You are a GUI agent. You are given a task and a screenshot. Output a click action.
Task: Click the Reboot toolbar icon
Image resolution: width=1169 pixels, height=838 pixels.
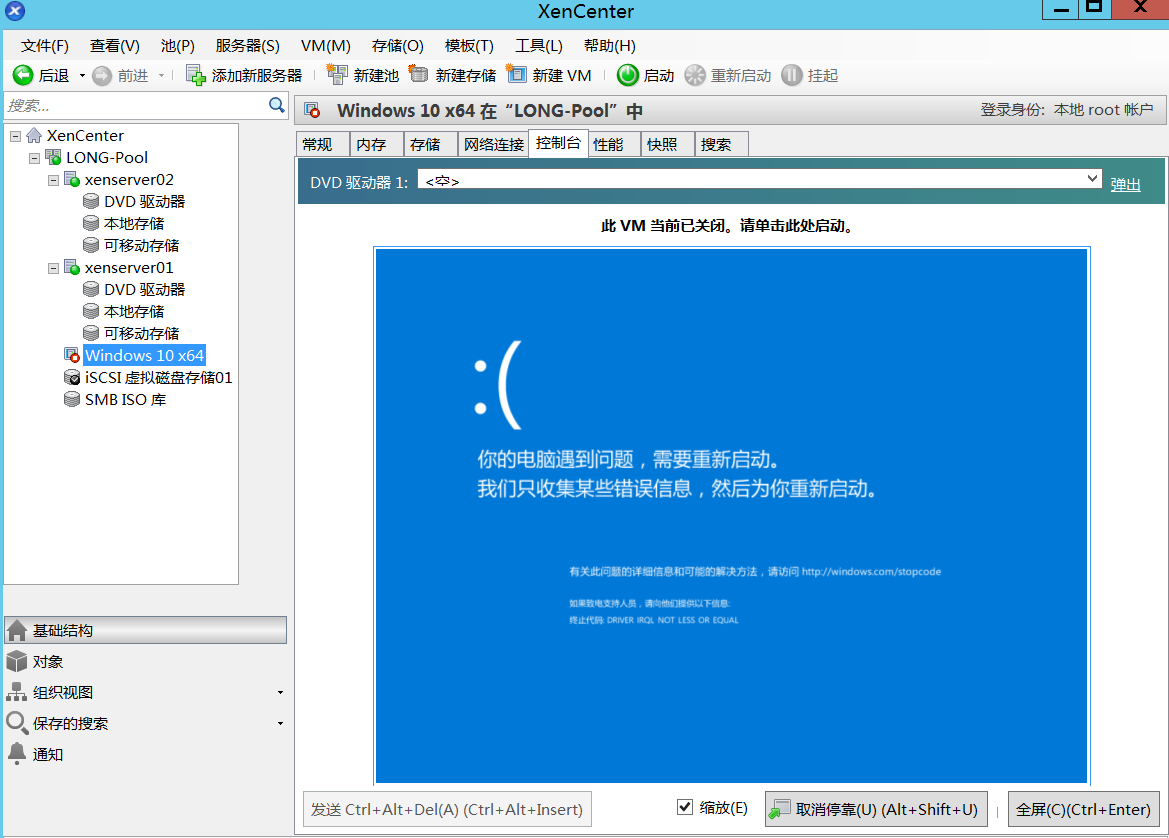click(695, 75)
